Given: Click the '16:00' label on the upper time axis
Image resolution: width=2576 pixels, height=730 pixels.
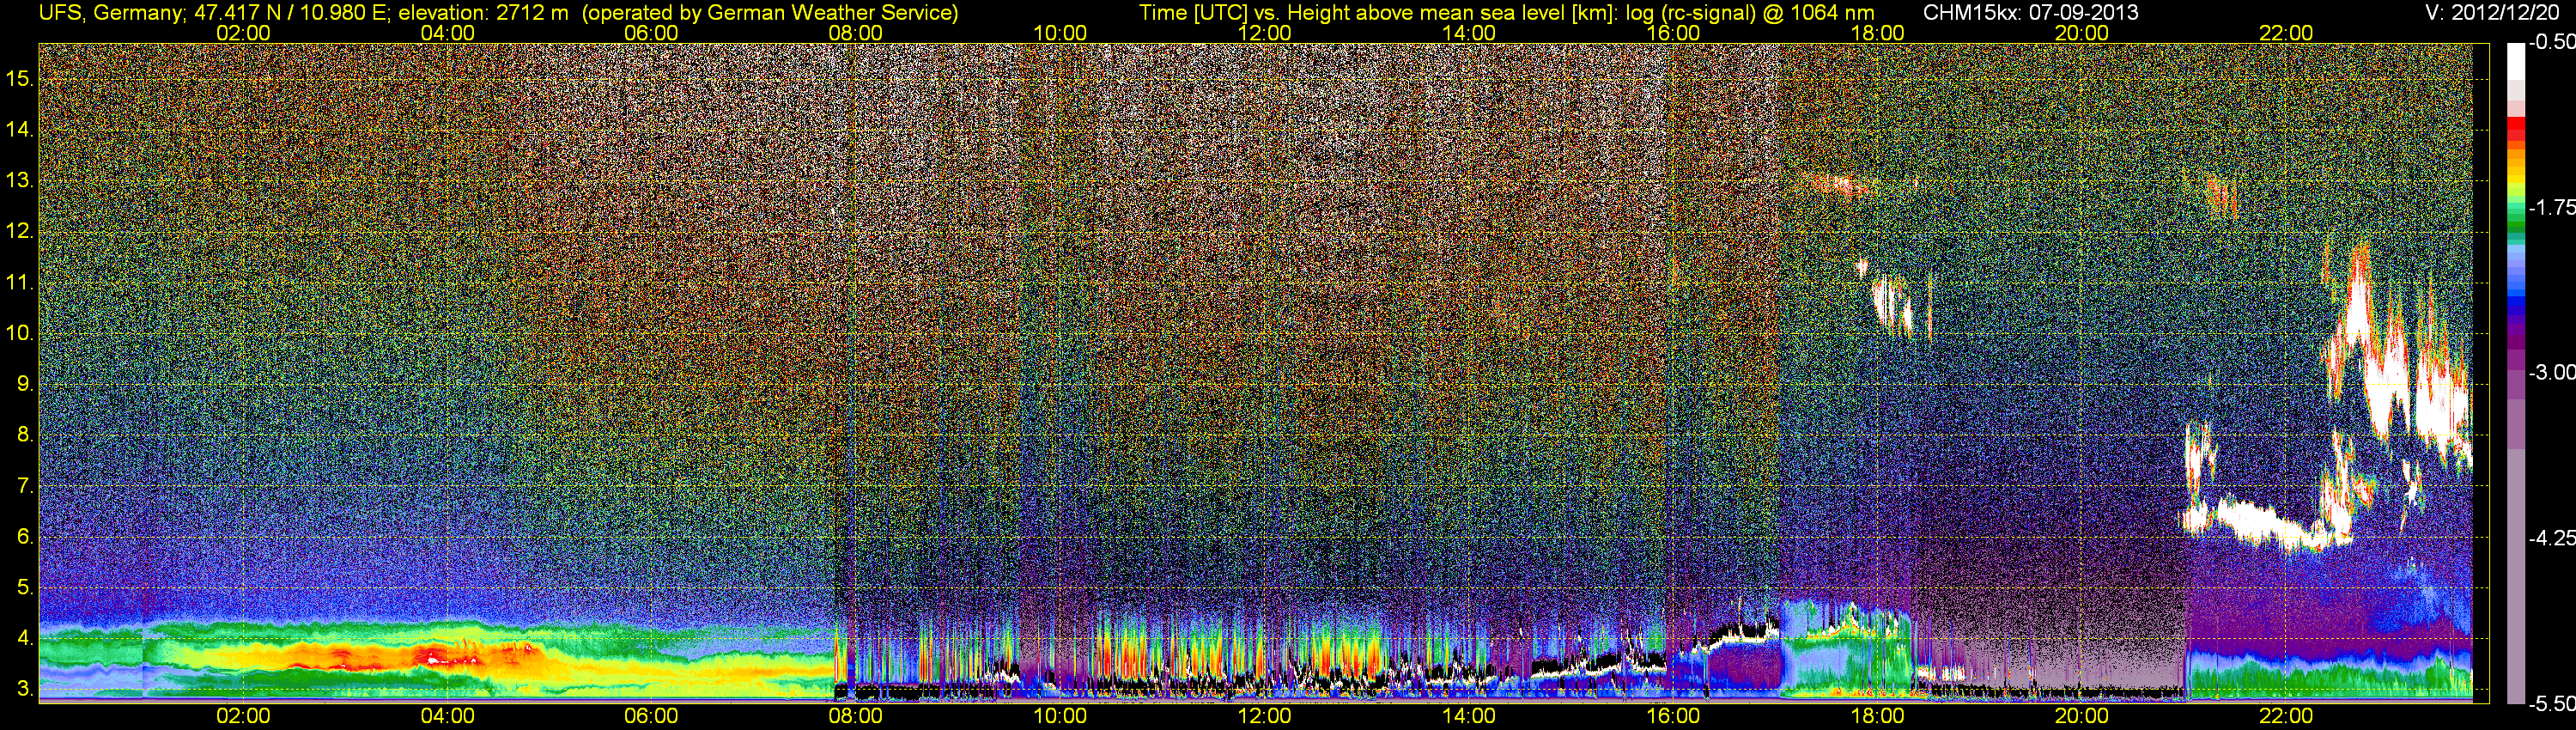Looking at the screenshot, I should [1673, 33].
